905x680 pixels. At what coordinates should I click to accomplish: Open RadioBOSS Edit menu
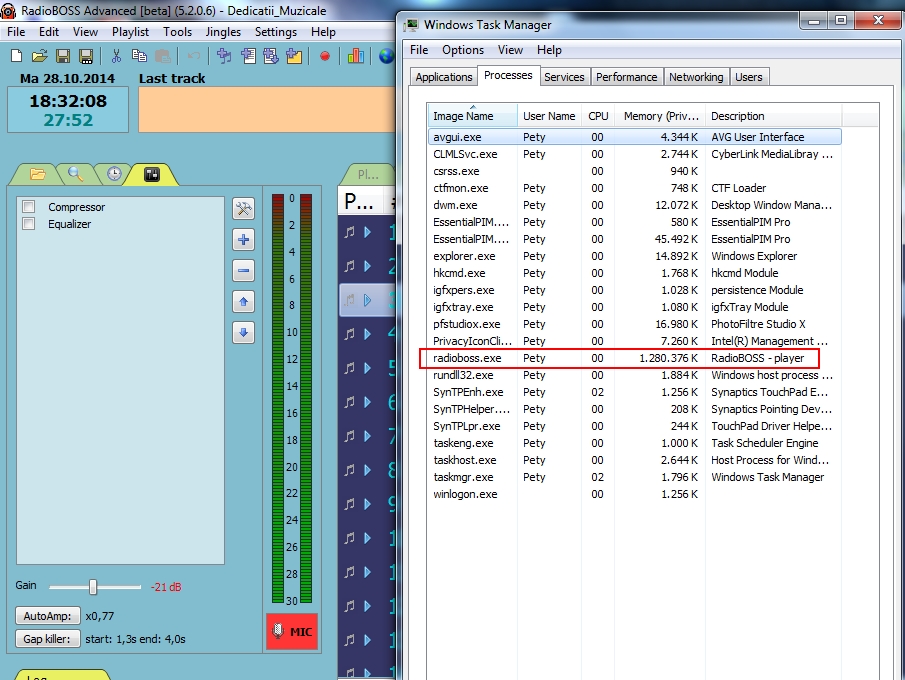click(x=49, y=32)
